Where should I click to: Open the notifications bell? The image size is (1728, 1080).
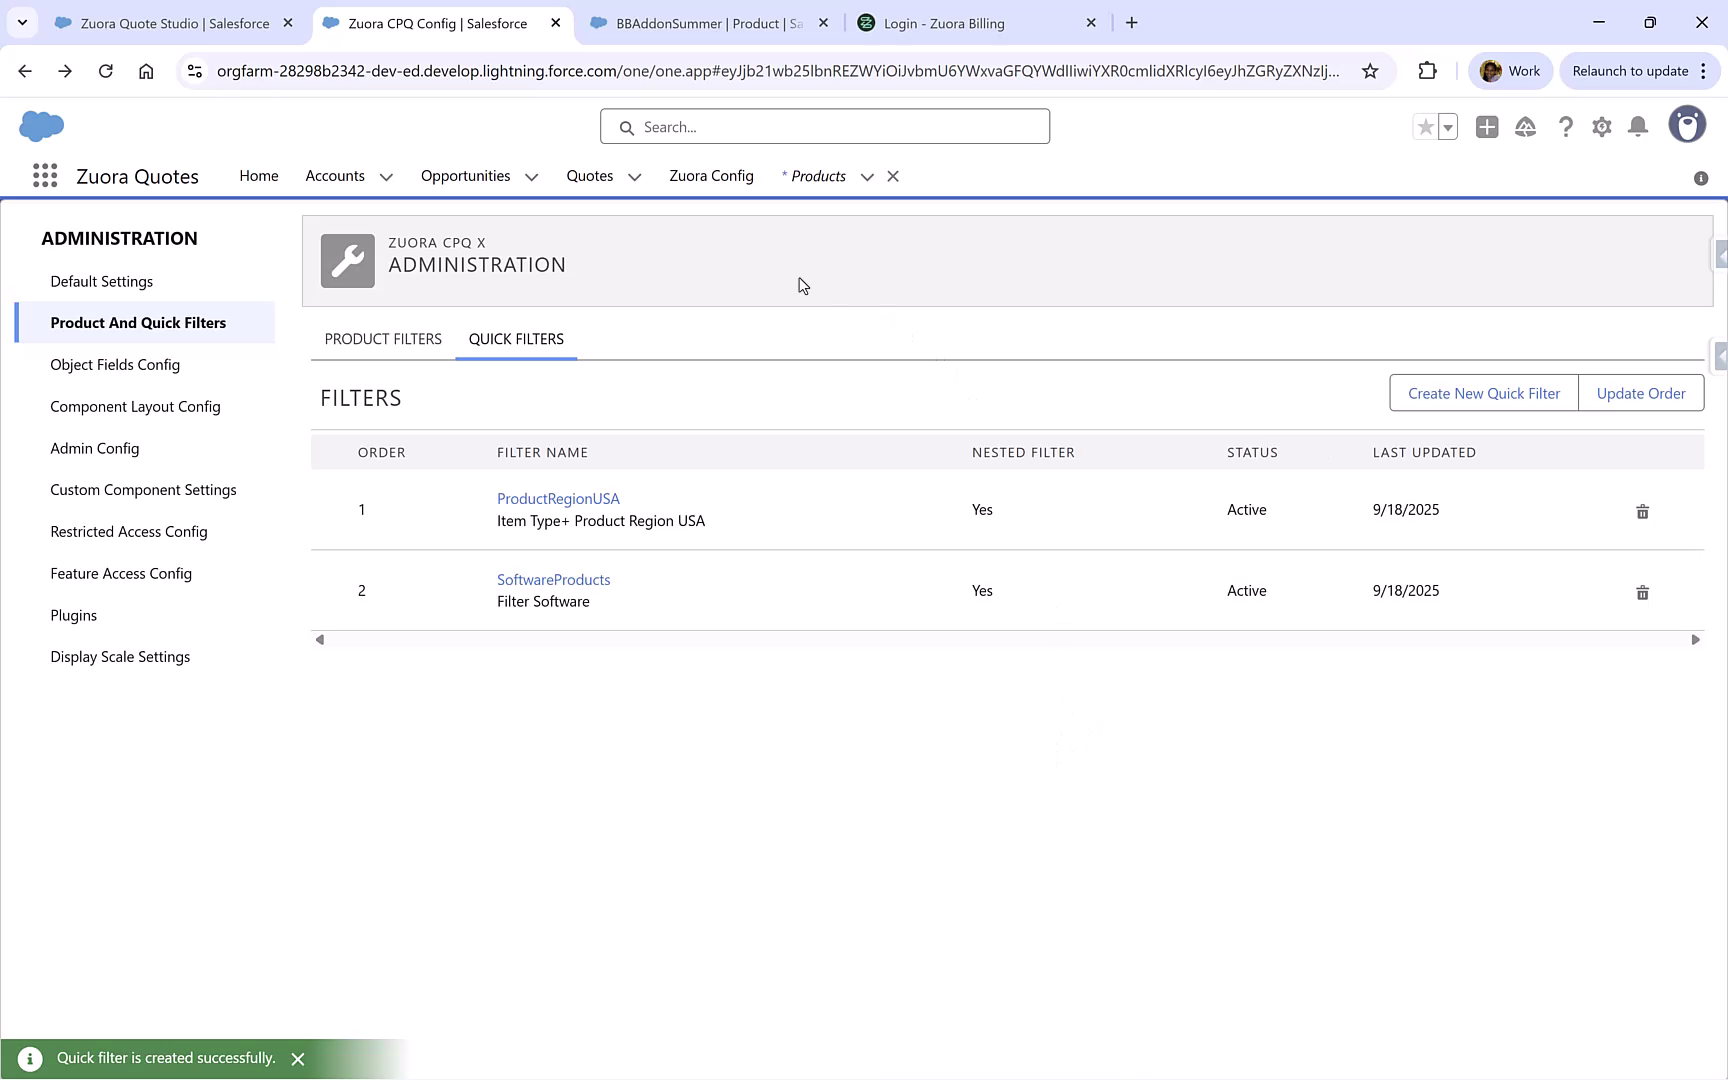coord(1638,127)
